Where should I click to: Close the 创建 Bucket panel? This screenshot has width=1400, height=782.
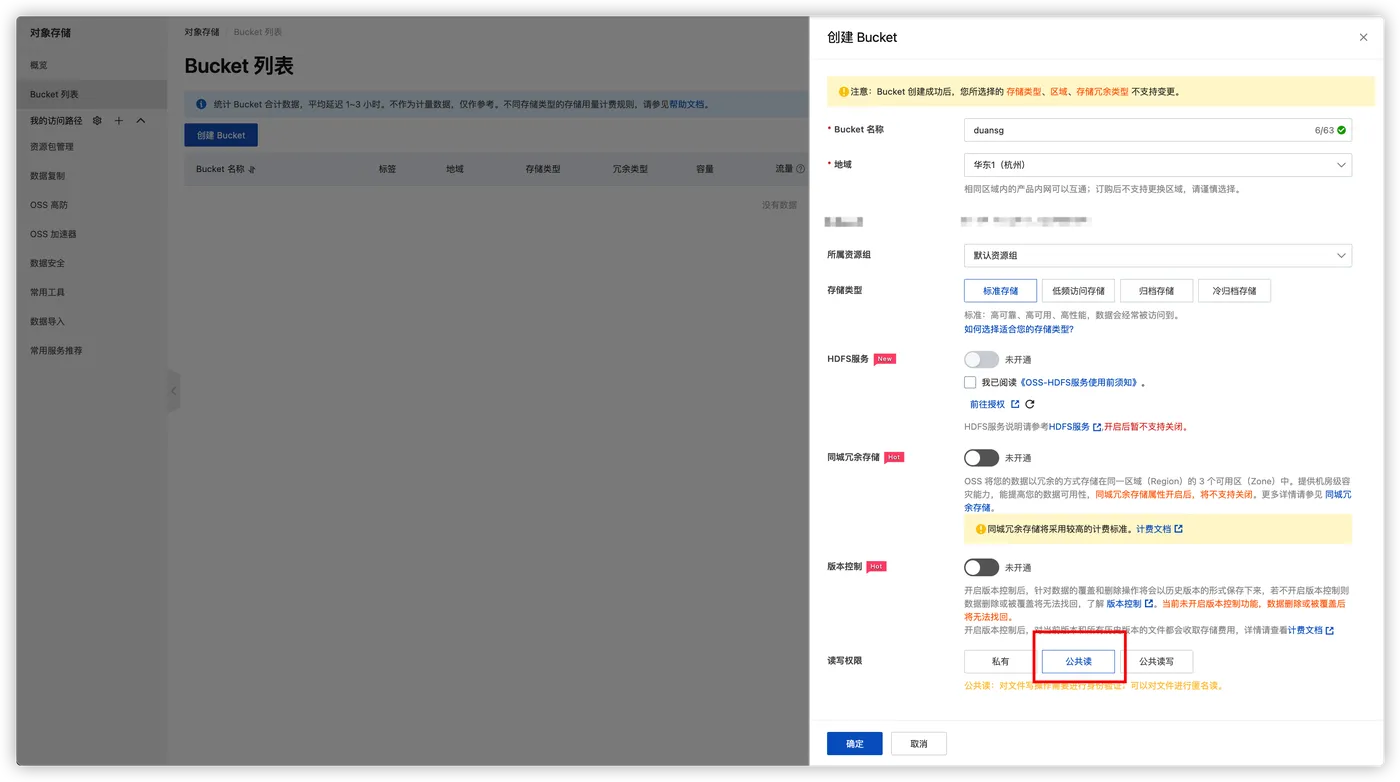point(1363,37)
